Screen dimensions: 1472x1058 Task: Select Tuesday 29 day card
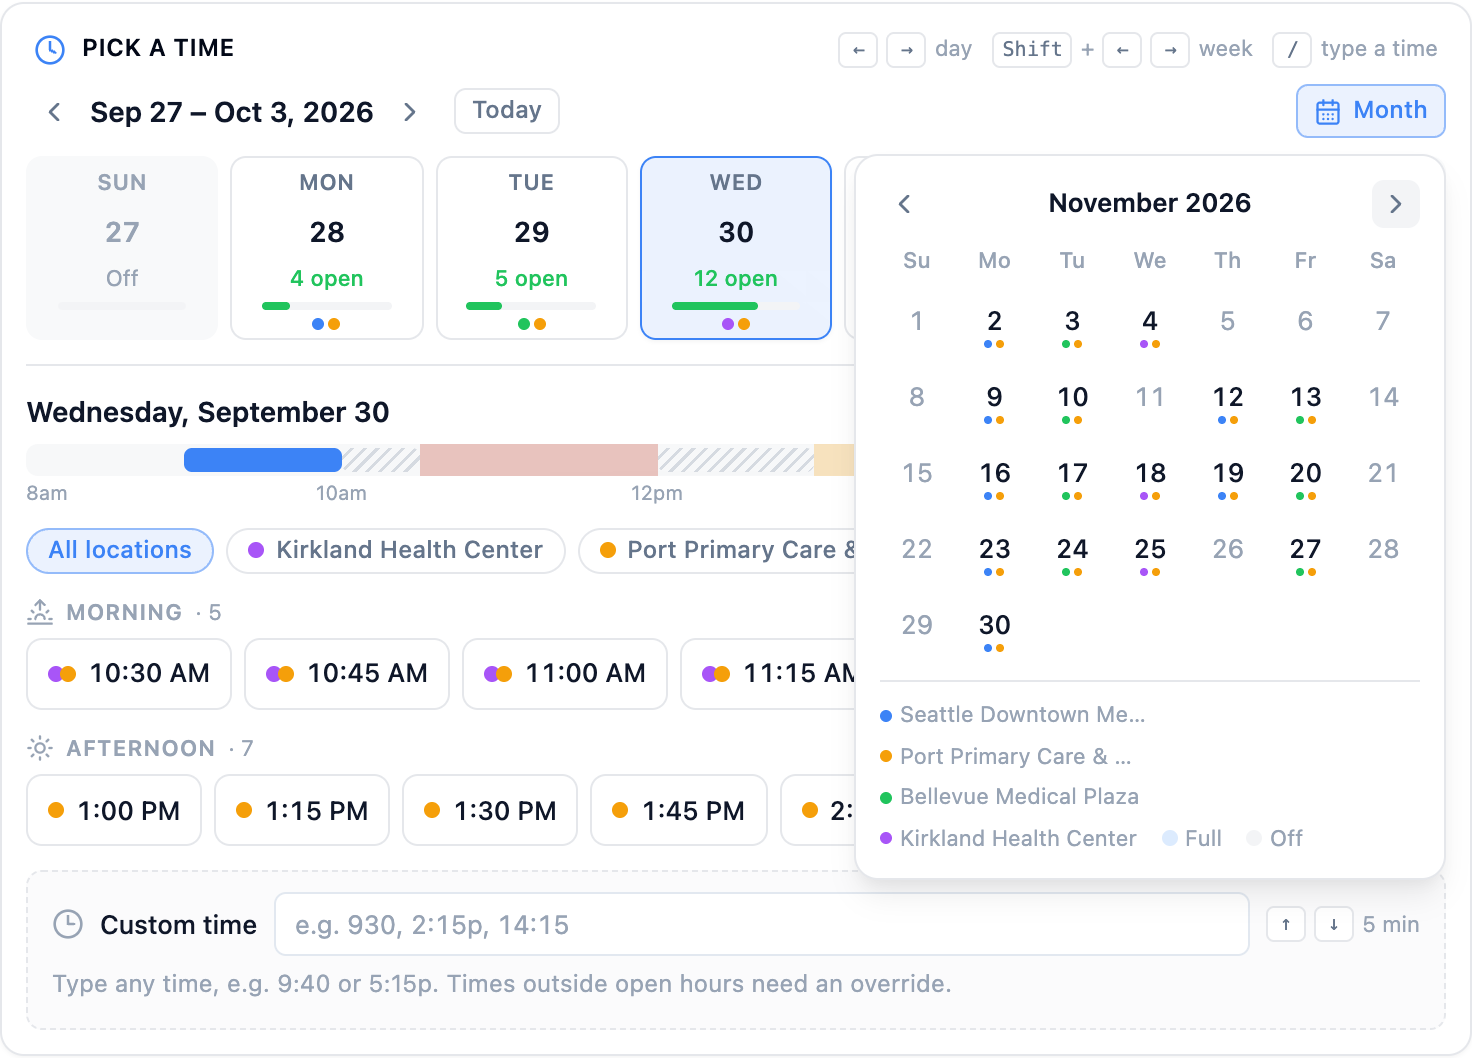[x=532, y=248]
